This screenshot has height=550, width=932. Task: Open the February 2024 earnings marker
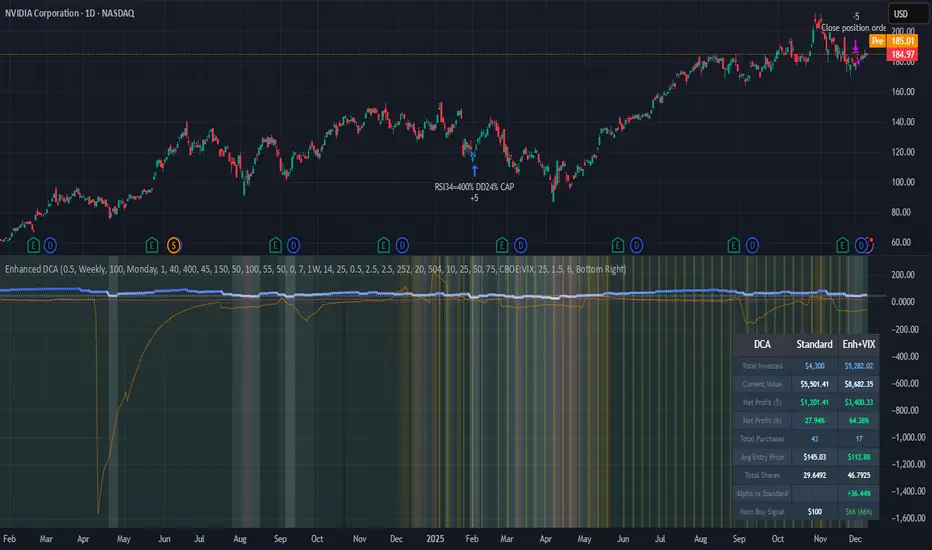click(x=33, y=245)
